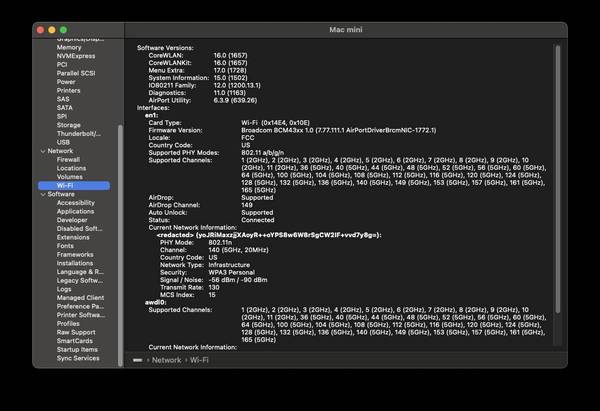Select Managed Client entry
The image size is (600, 411).
pyautogui.click(x=80, y=298)
